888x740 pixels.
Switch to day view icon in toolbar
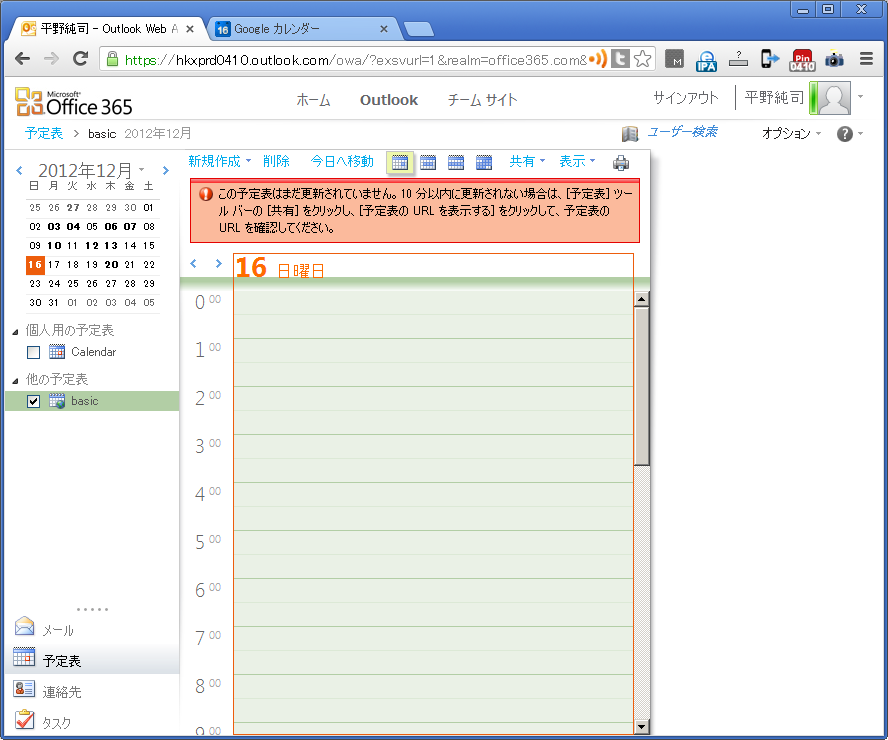(x=400, y=162)
